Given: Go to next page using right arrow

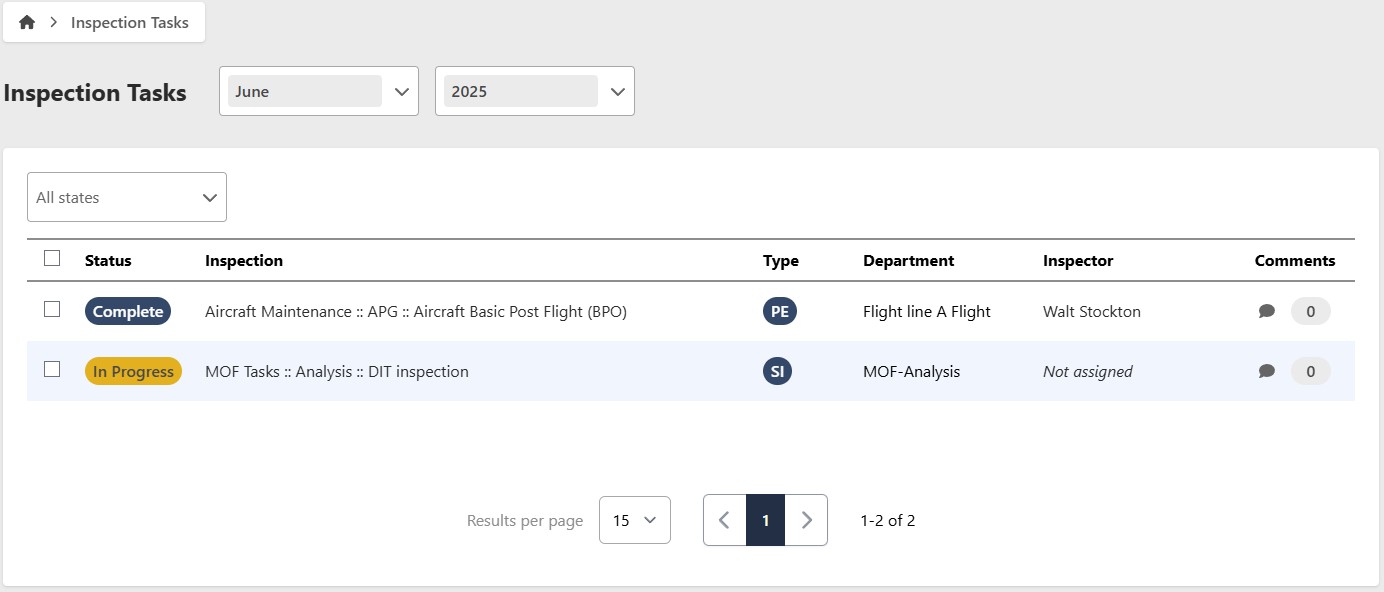Looking at the screenshot, I should coord(806,520).
